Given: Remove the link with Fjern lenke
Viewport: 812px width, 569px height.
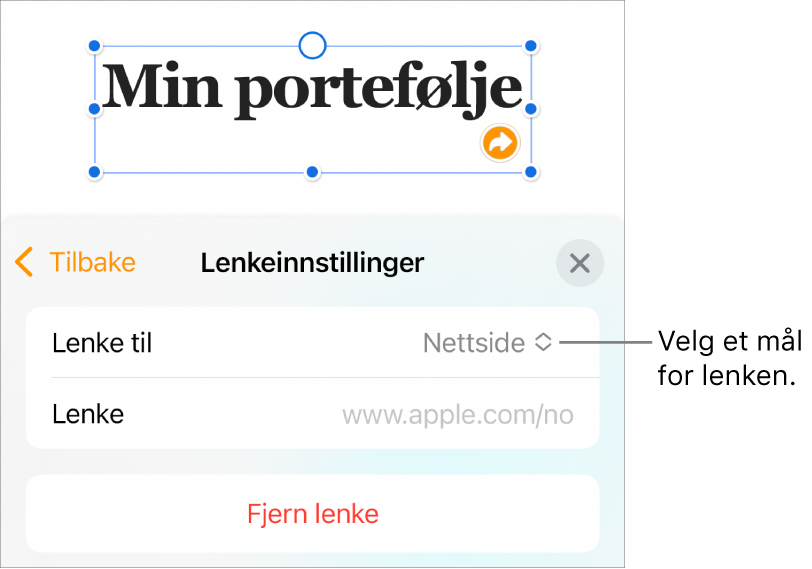Looking at the screenshot, I should point(312,514).
